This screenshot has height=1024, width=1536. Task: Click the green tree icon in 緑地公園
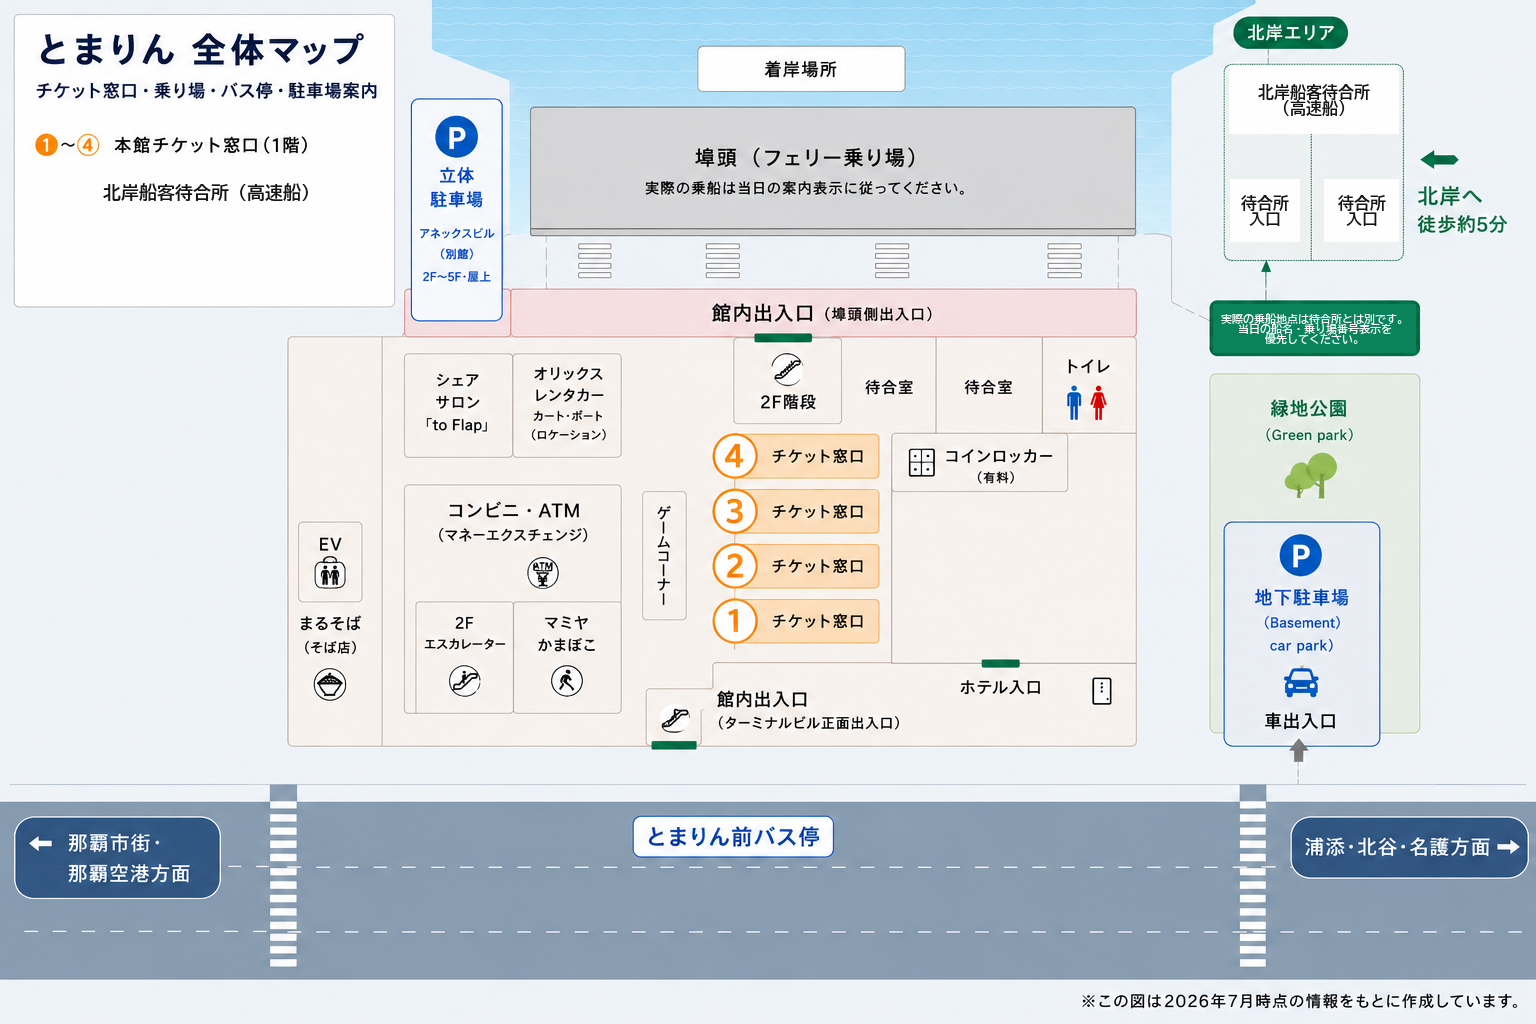[x=1311, y=475]
